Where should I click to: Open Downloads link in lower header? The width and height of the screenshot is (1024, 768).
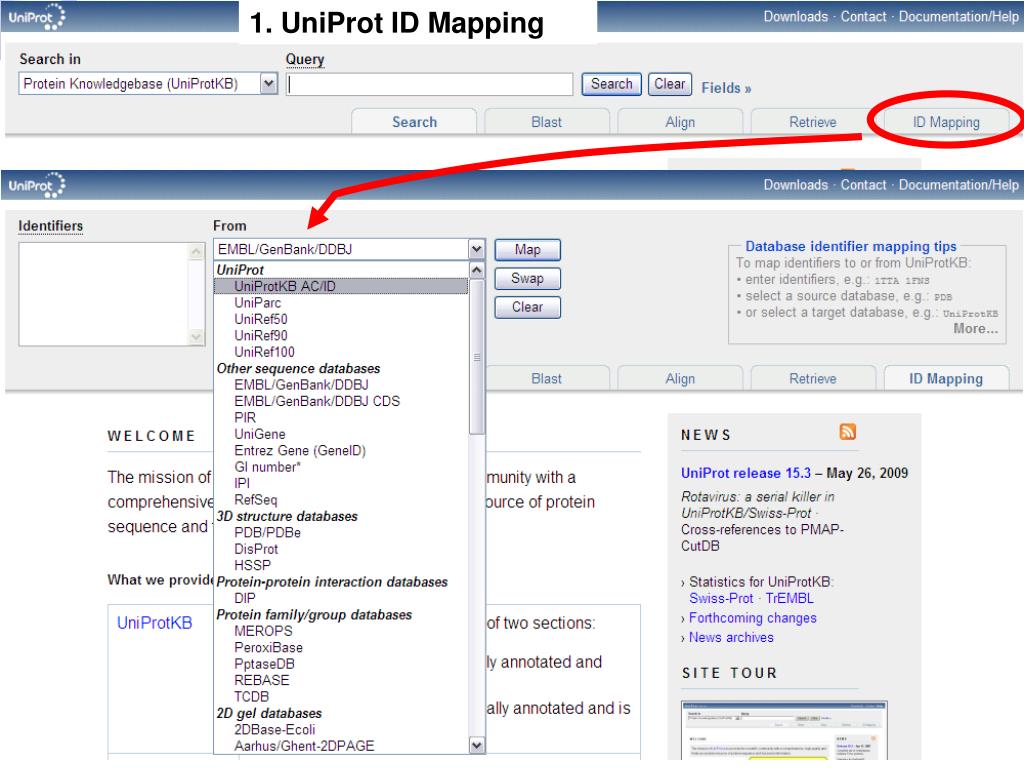pyautogui.click(x=795, y=185)
